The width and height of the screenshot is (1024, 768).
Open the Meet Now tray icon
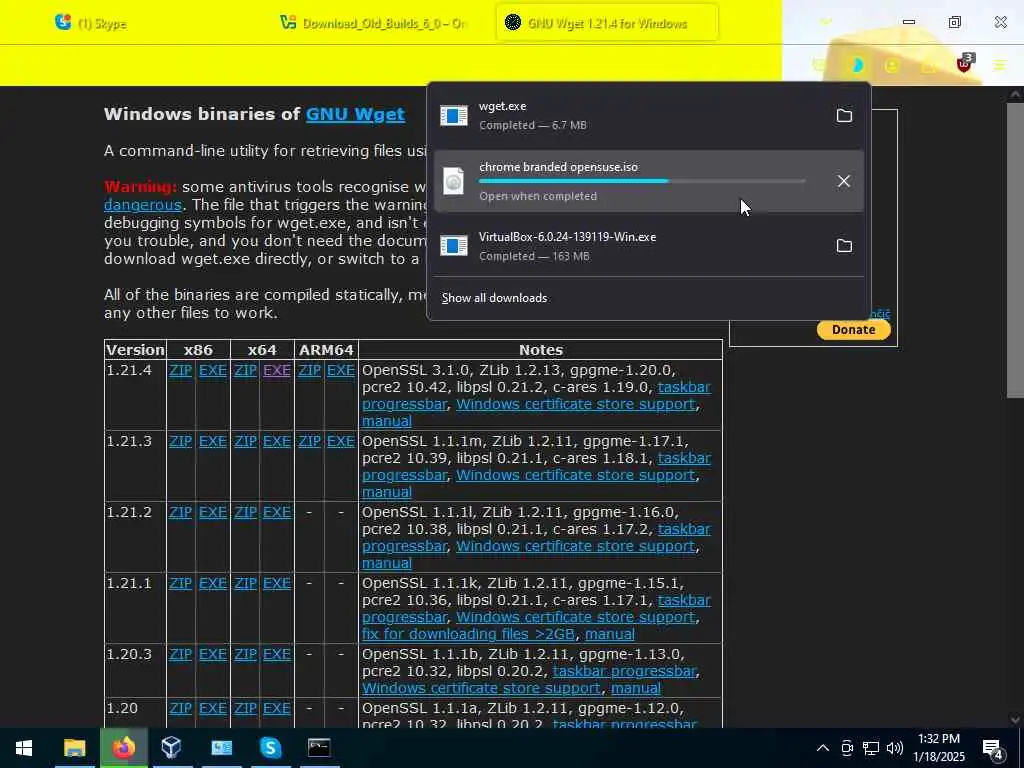tap(847, 748)
